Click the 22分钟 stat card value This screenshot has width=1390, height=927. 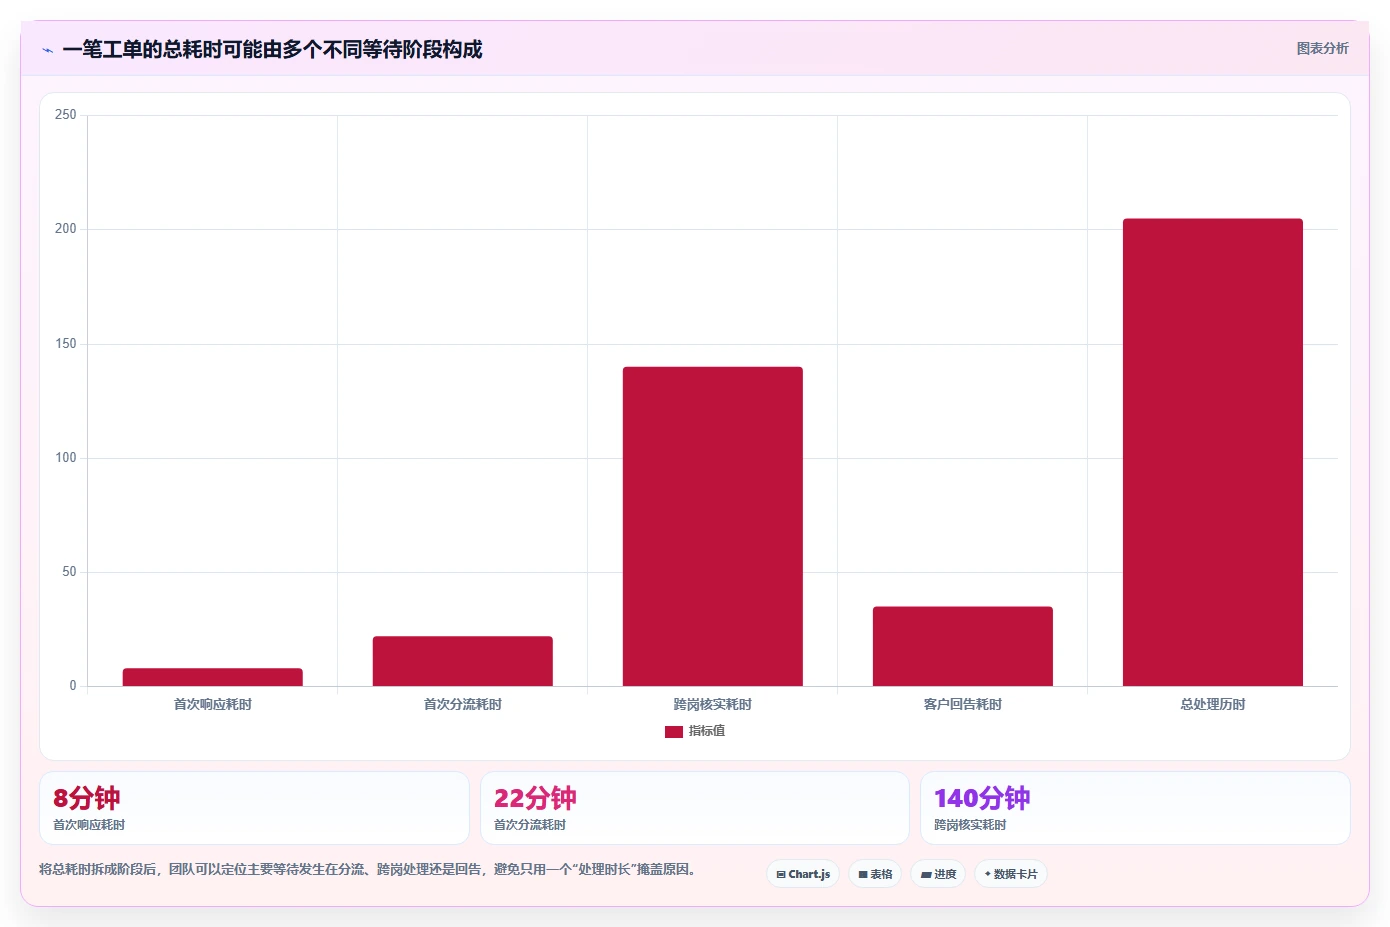pos(535,798)
